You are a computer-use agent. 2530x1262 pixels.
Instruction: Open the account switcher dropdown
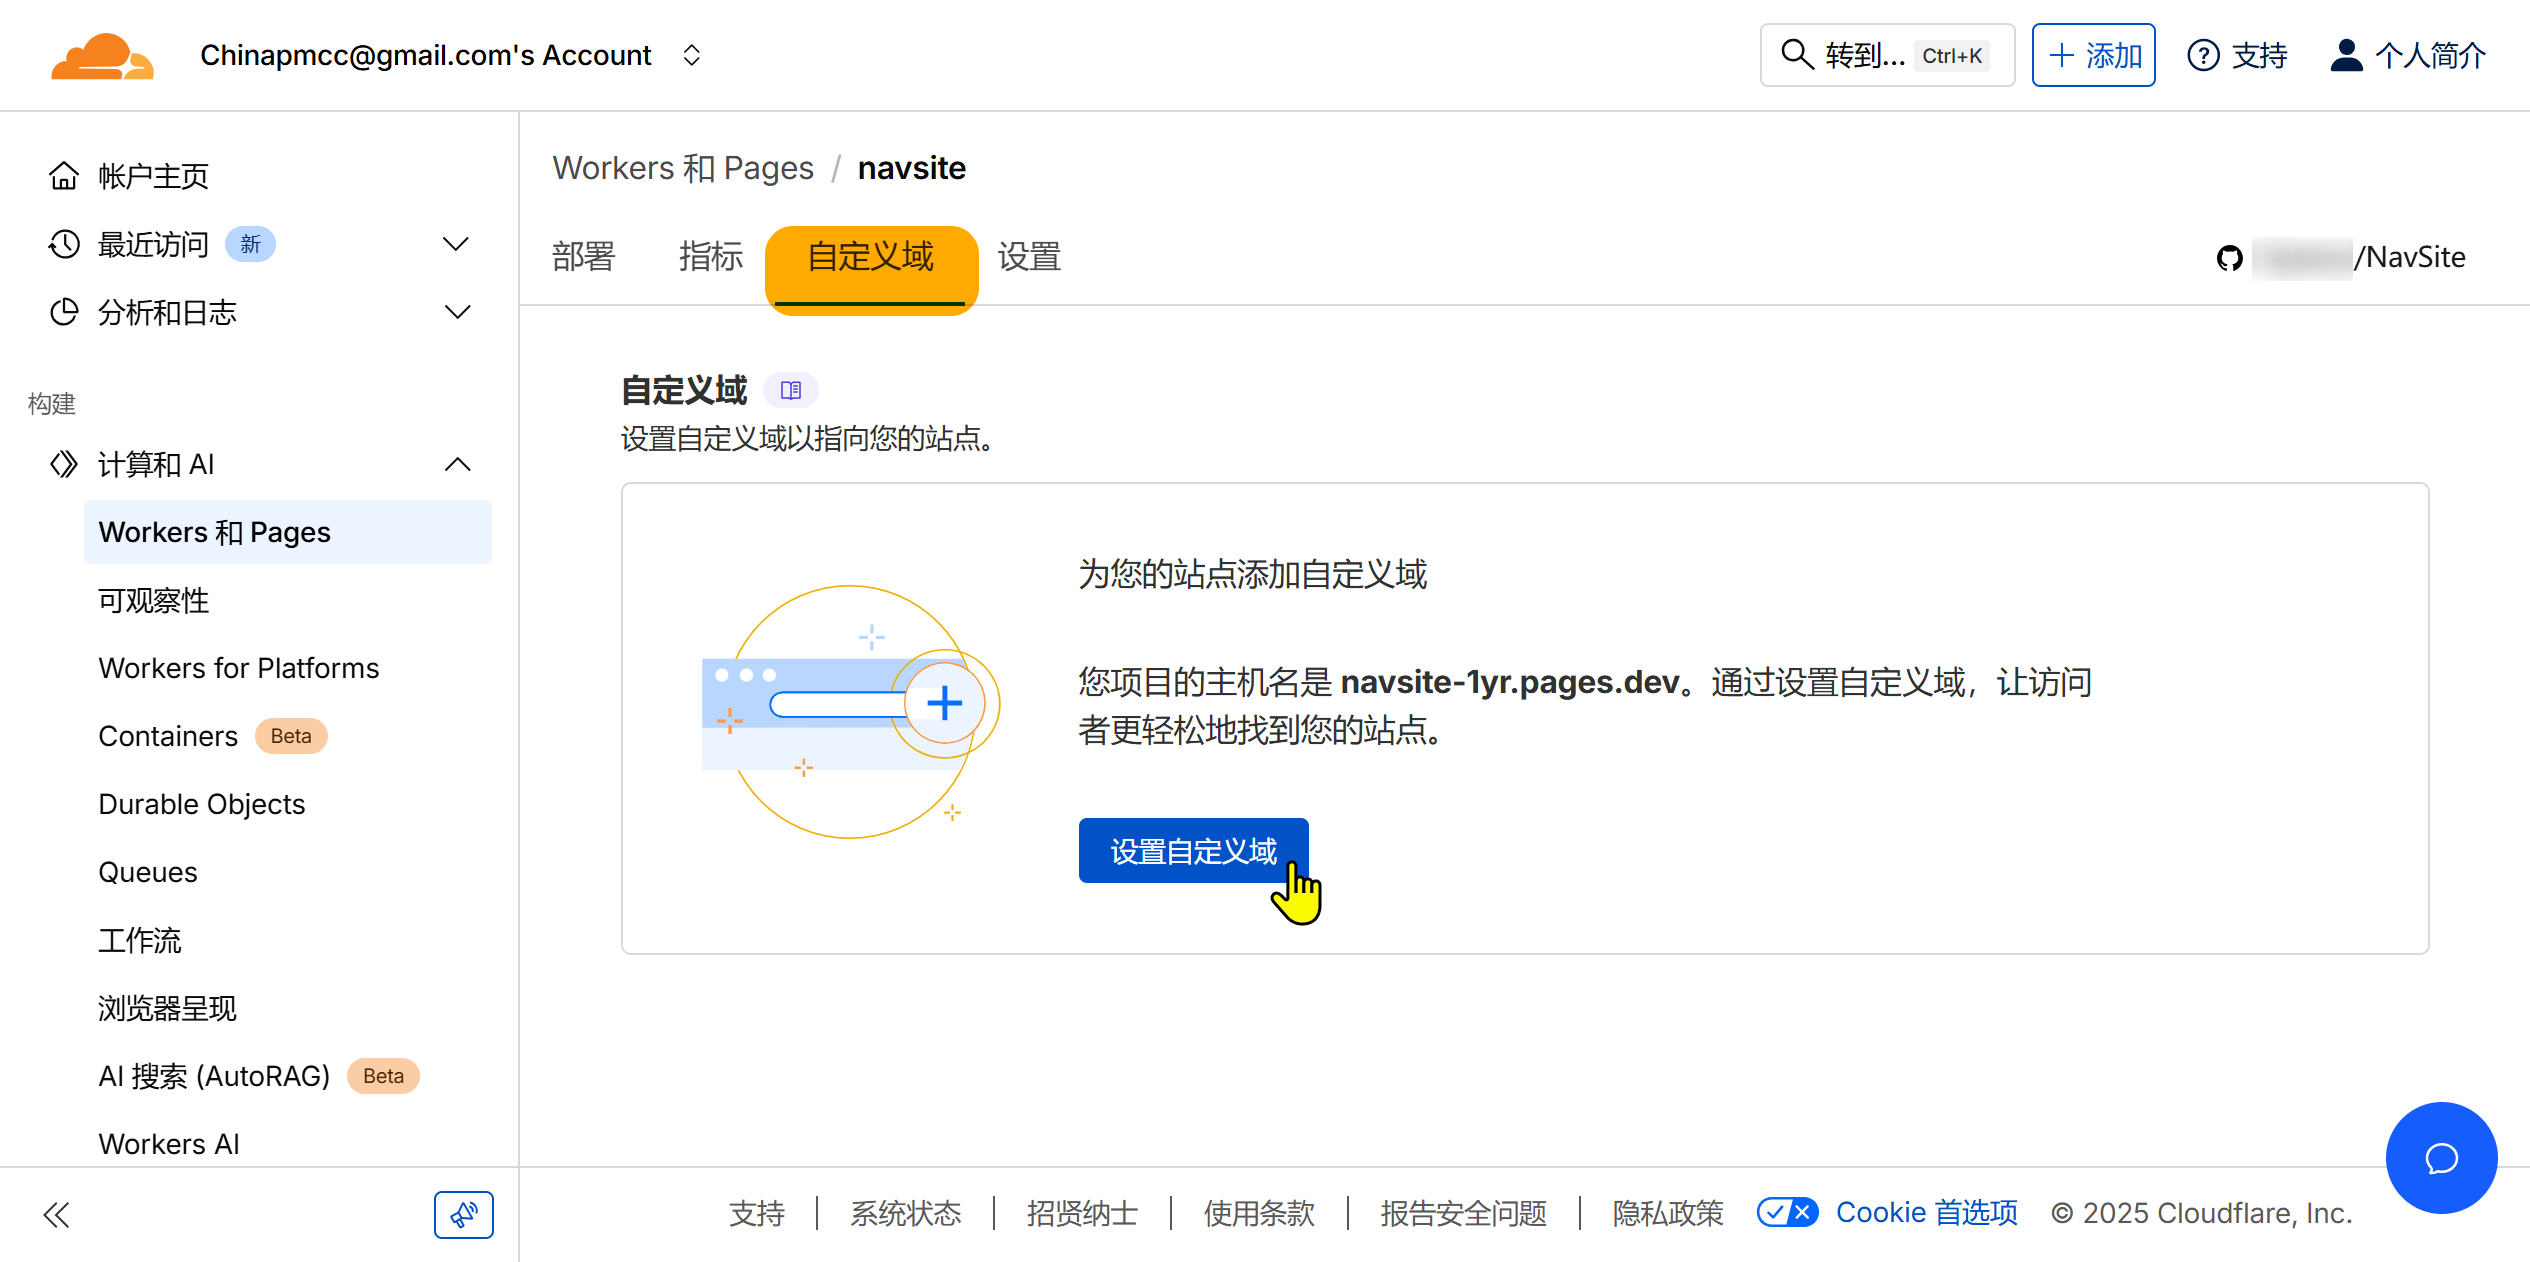click(x=691, y=55)
